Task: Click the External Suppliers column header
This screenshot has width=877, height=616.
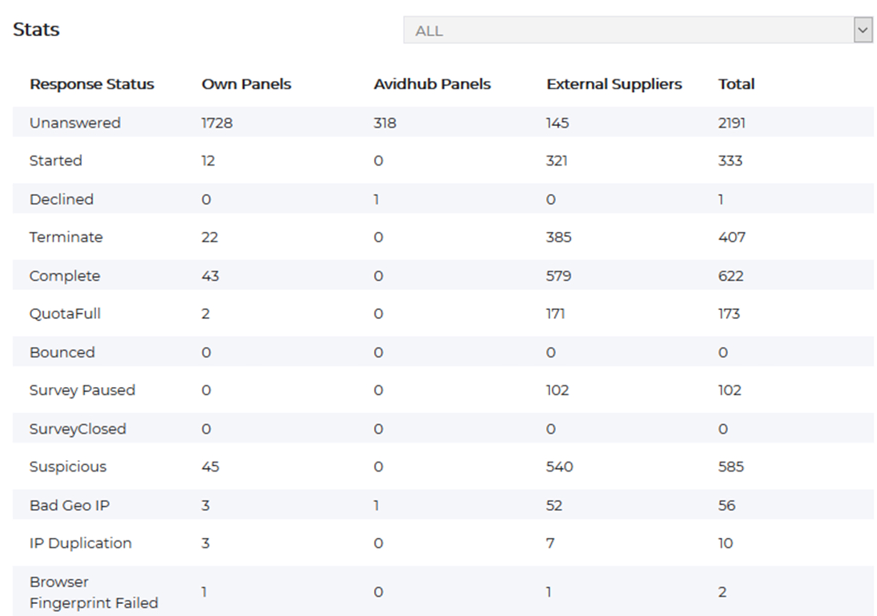Action: click(614, 84)
